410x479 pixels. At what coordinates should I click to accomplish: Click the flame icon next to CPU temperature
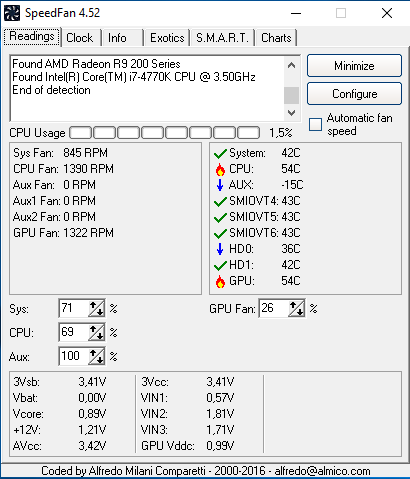[220, 169]
